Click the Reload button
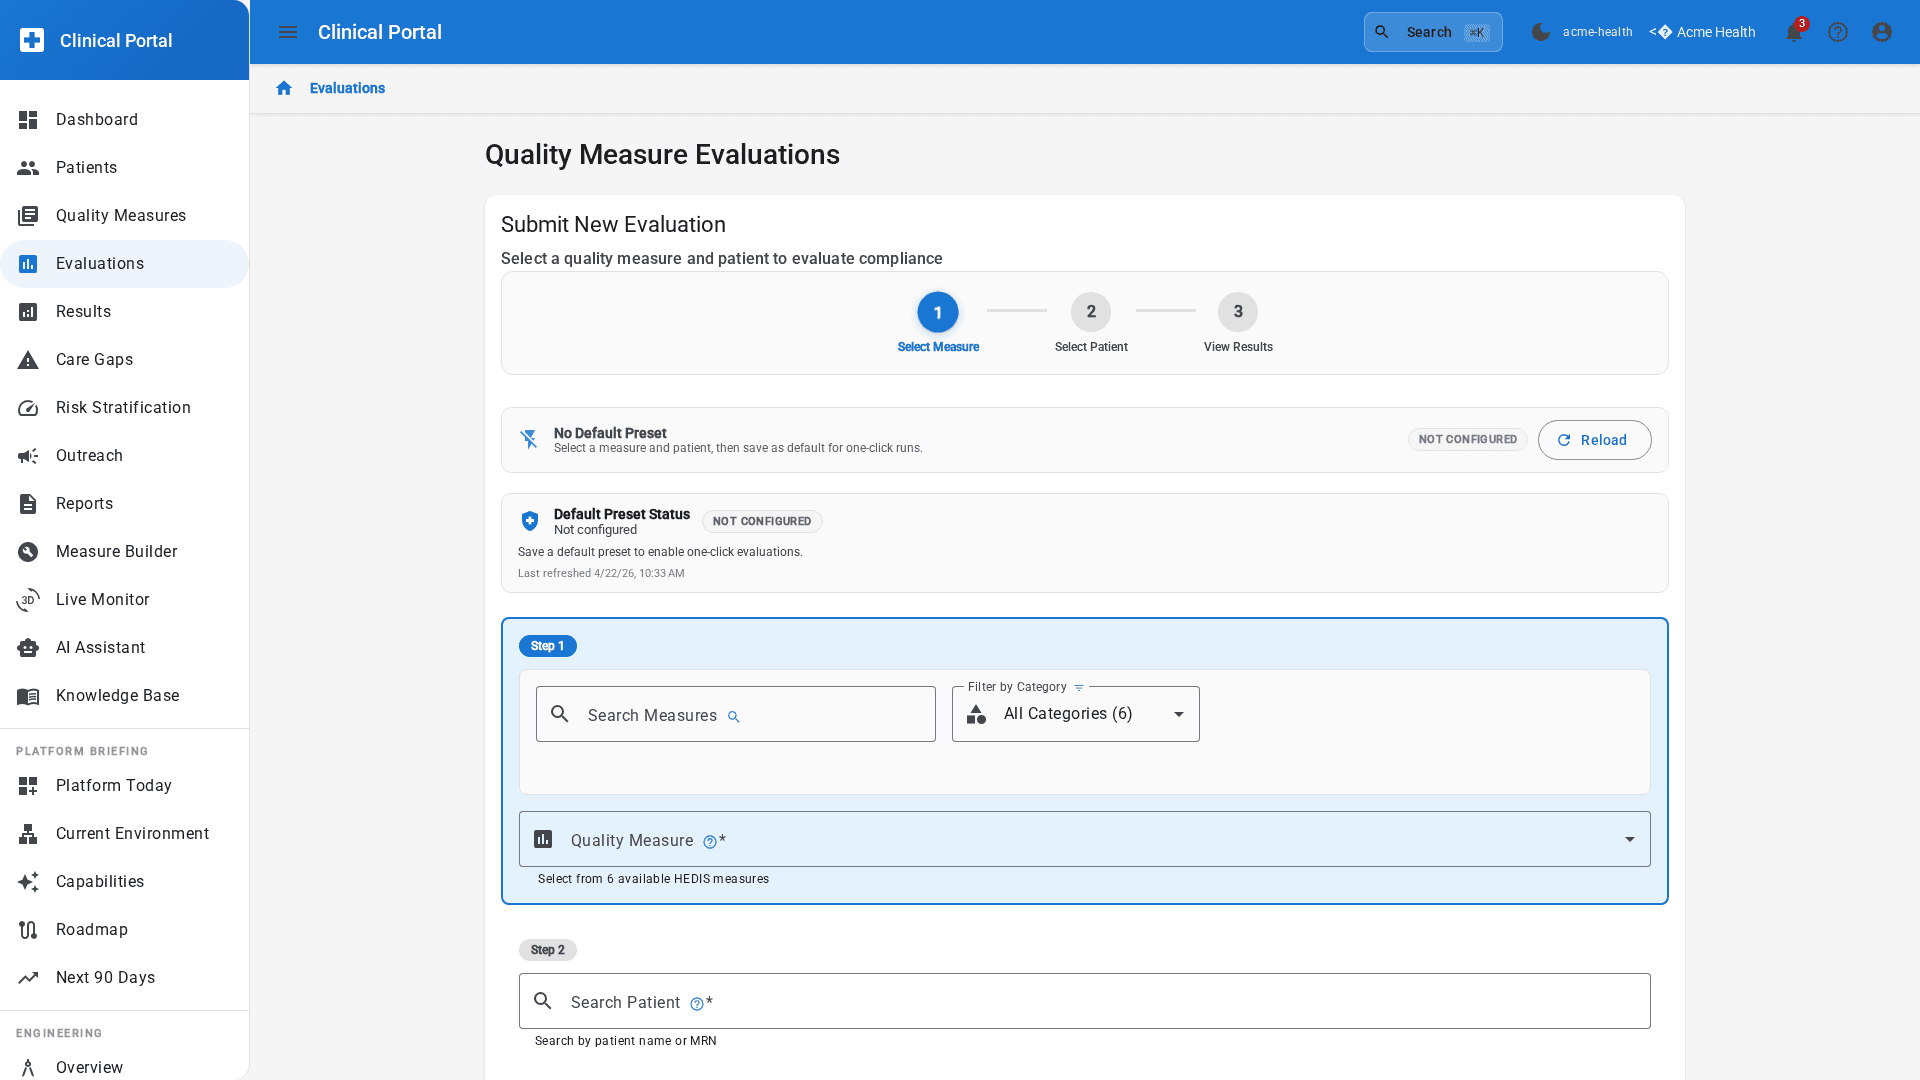The width and height of the screenshot is (1920, 1080). 1594,440
